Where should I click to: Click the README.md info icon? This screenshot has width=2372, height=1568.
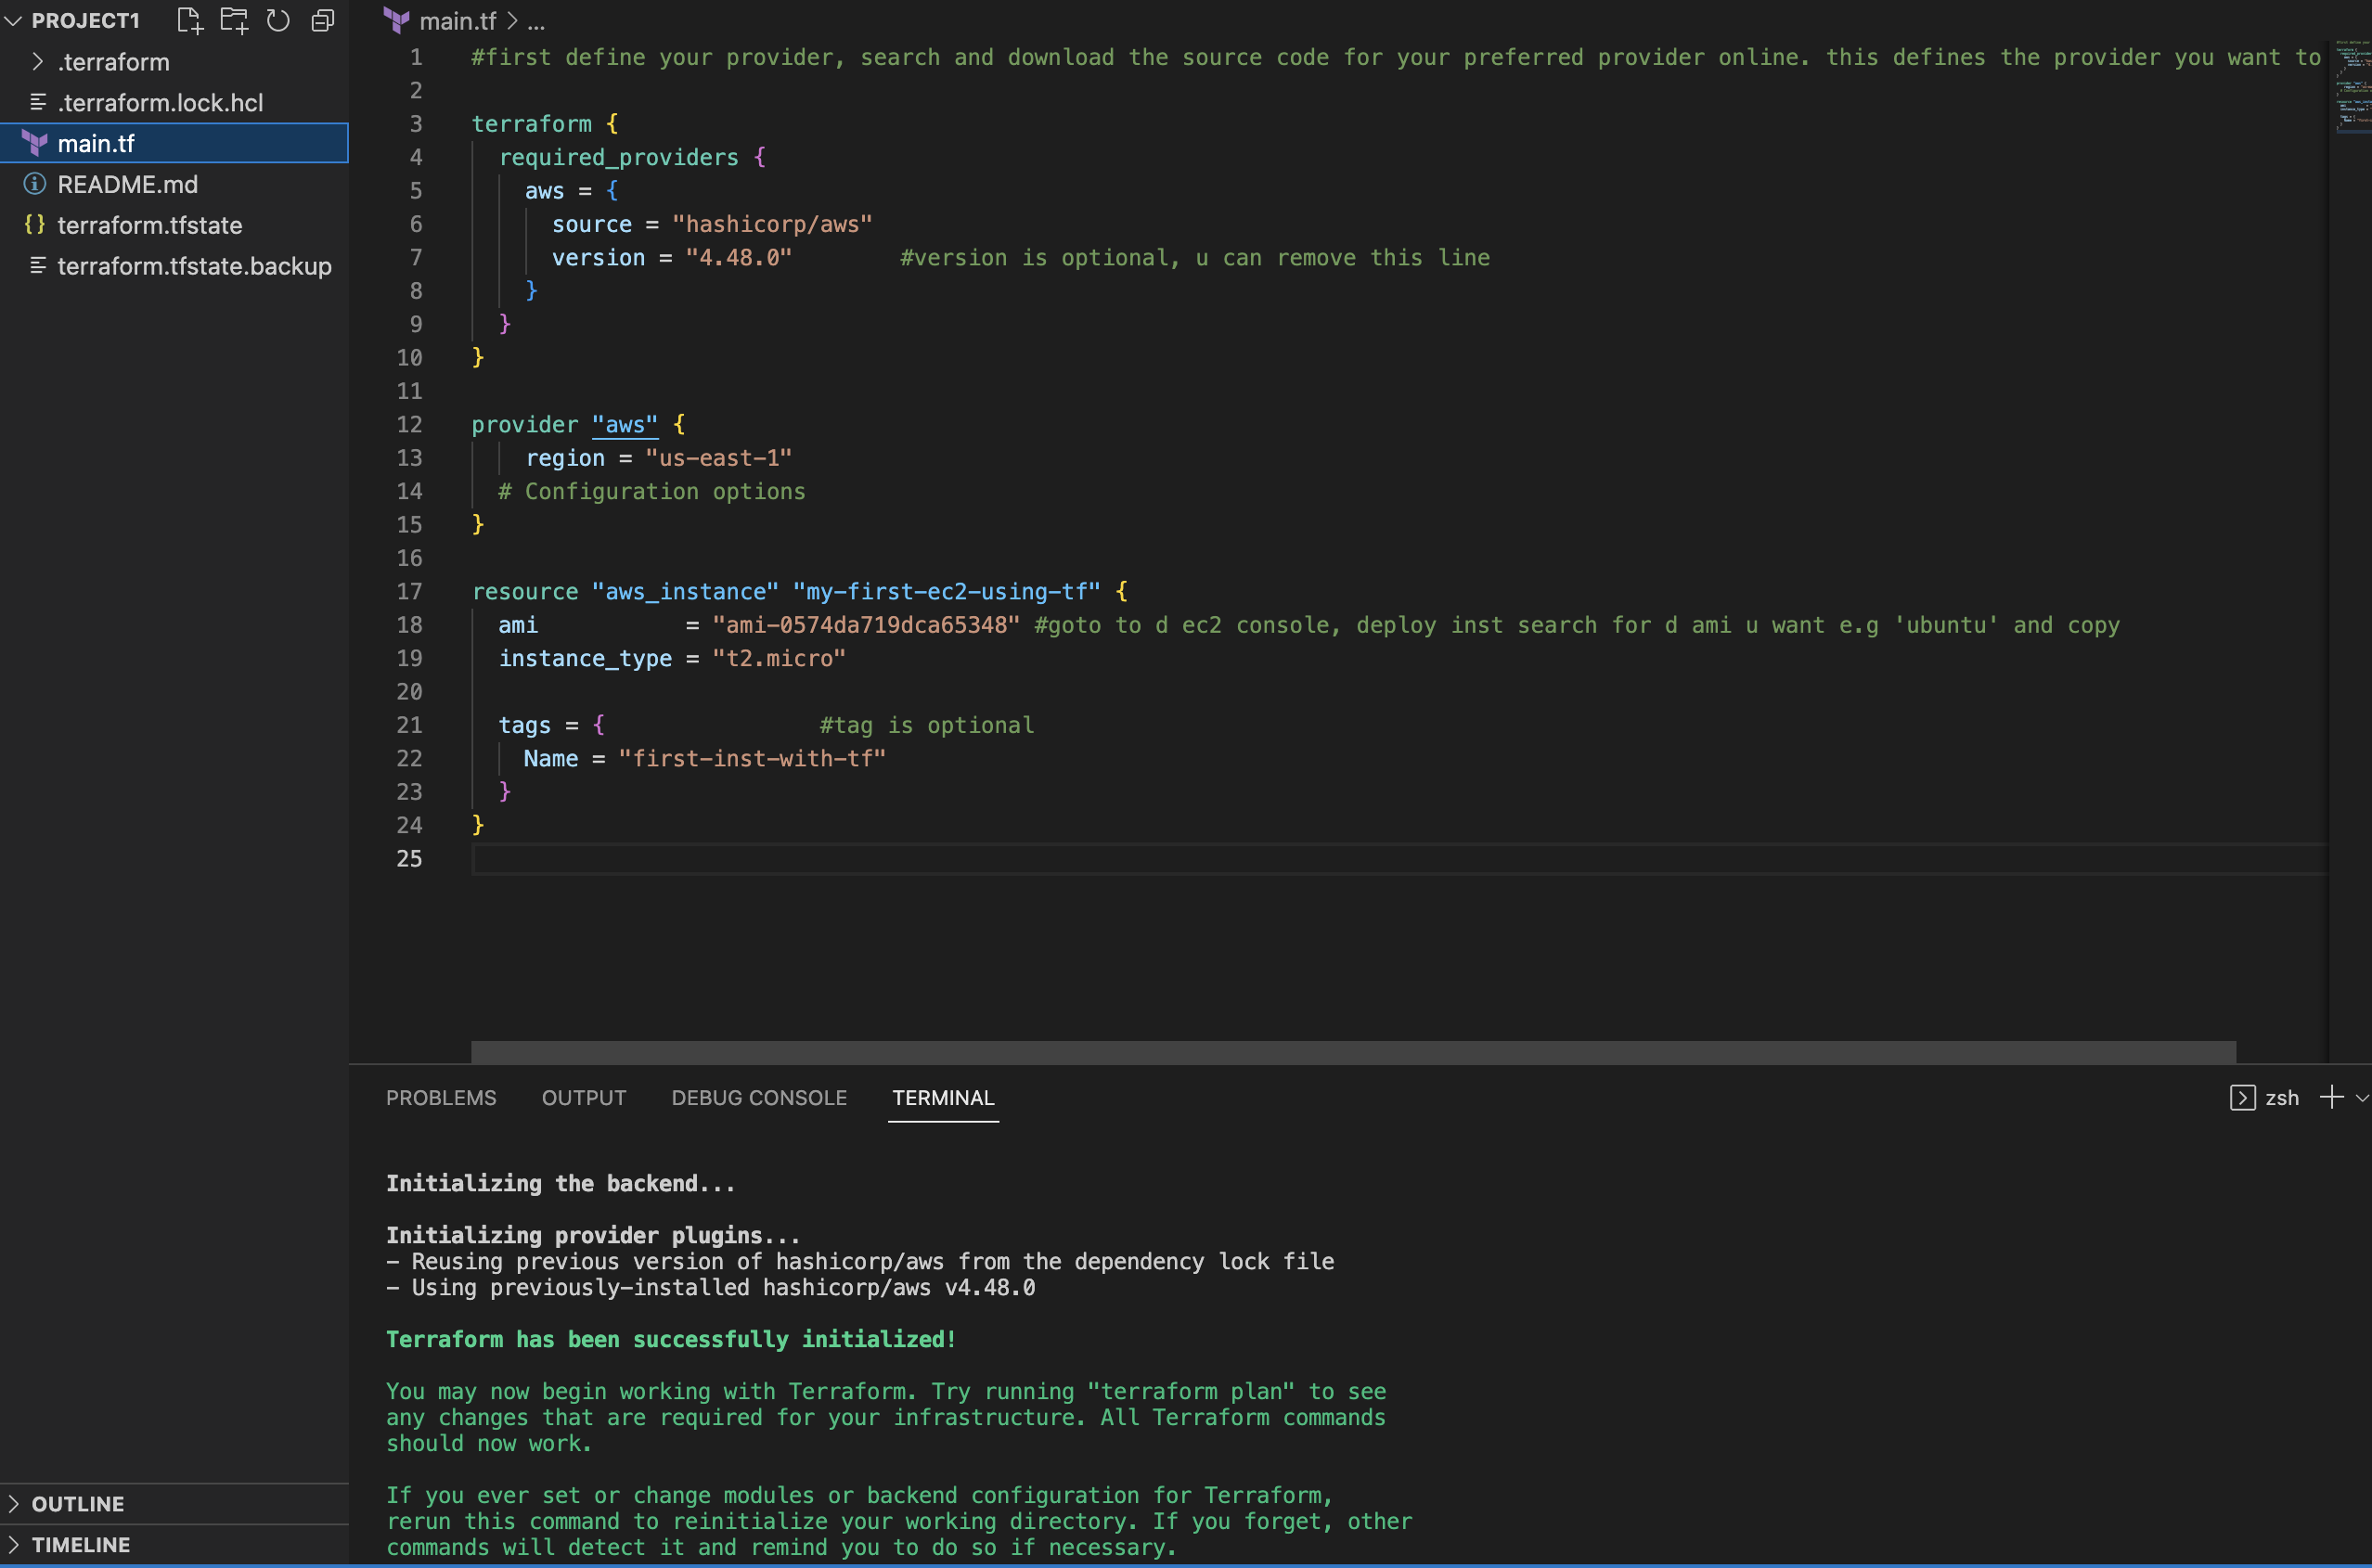tap(35, 184)
